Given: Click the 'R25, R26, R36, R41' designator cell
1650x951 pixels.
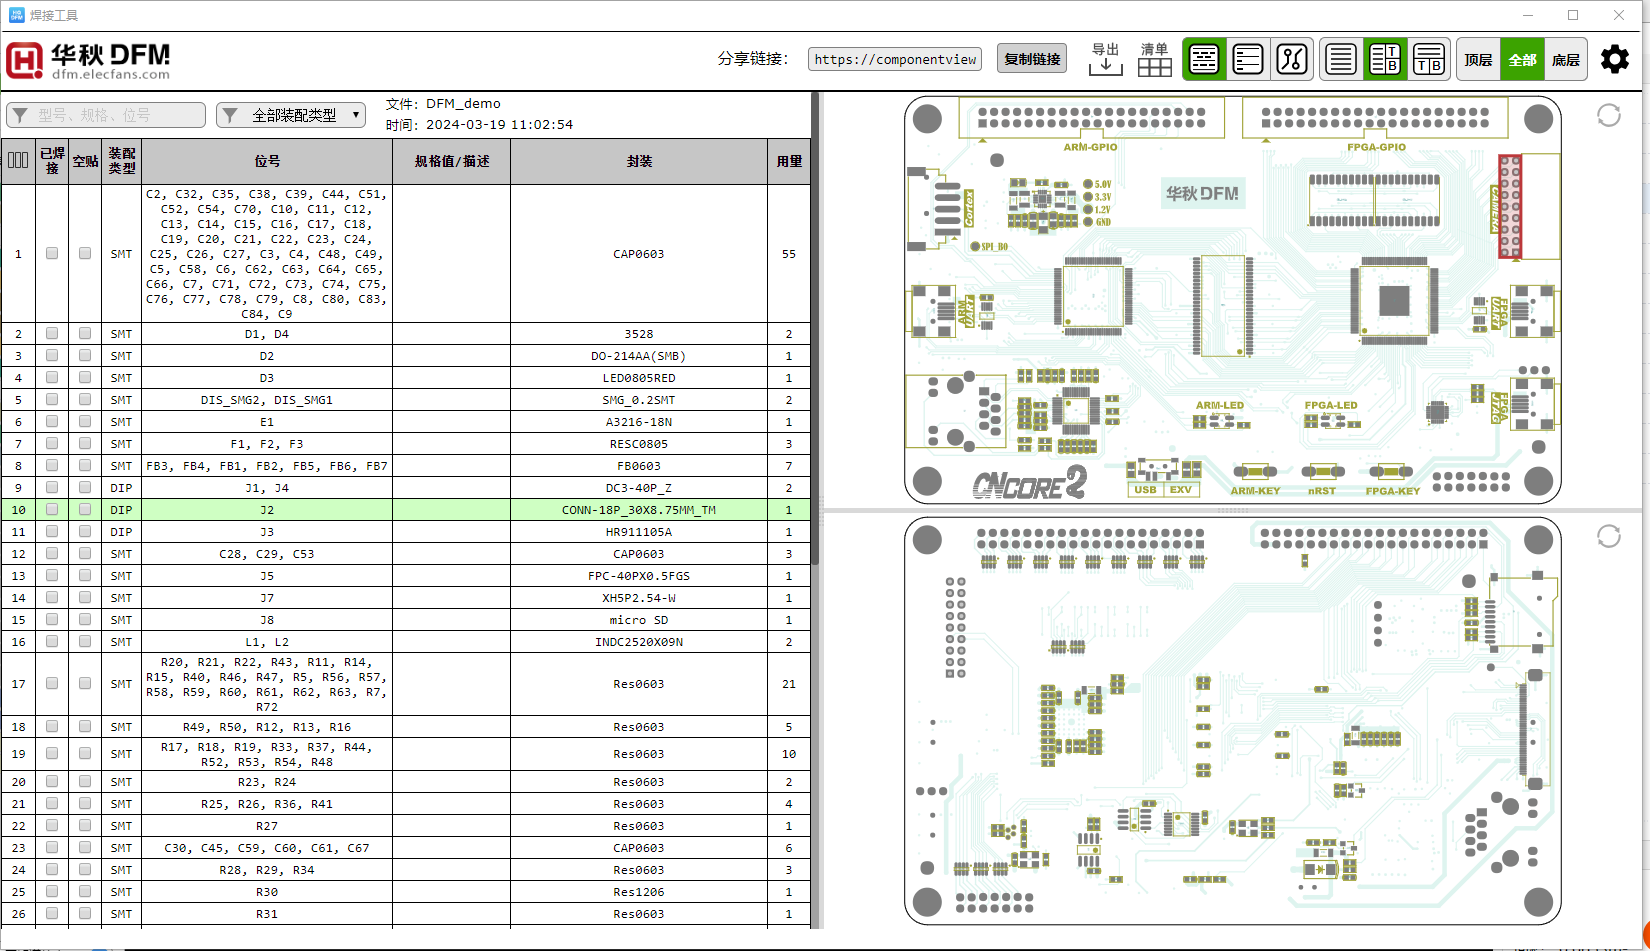Looking at the screenshot, I should pos(267,804).
